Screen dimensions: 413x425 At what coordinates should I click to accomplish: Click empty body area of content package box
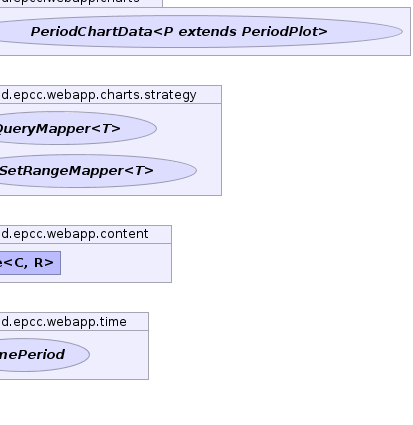tap(117, 263)
